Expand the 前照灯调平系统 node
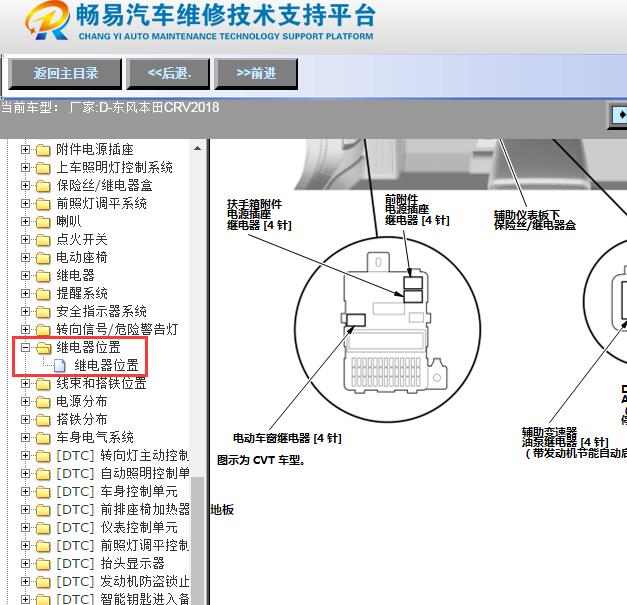The image size is (627, 605). pyautogui.click(x=25, y=203)
